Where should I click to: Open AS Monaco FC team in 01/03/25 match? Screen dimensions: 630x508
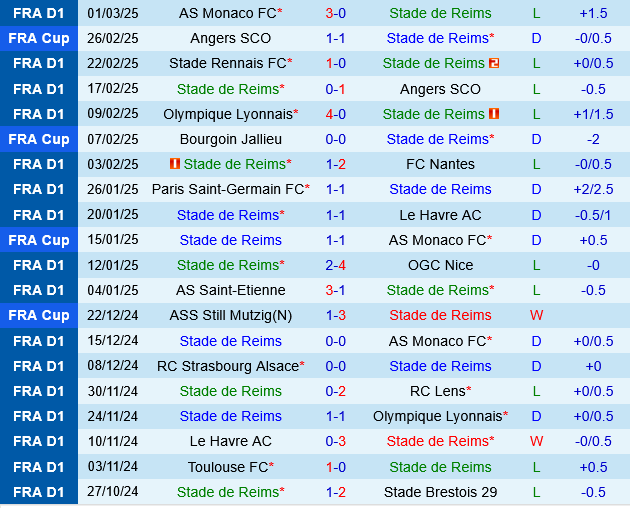point(227,13)
